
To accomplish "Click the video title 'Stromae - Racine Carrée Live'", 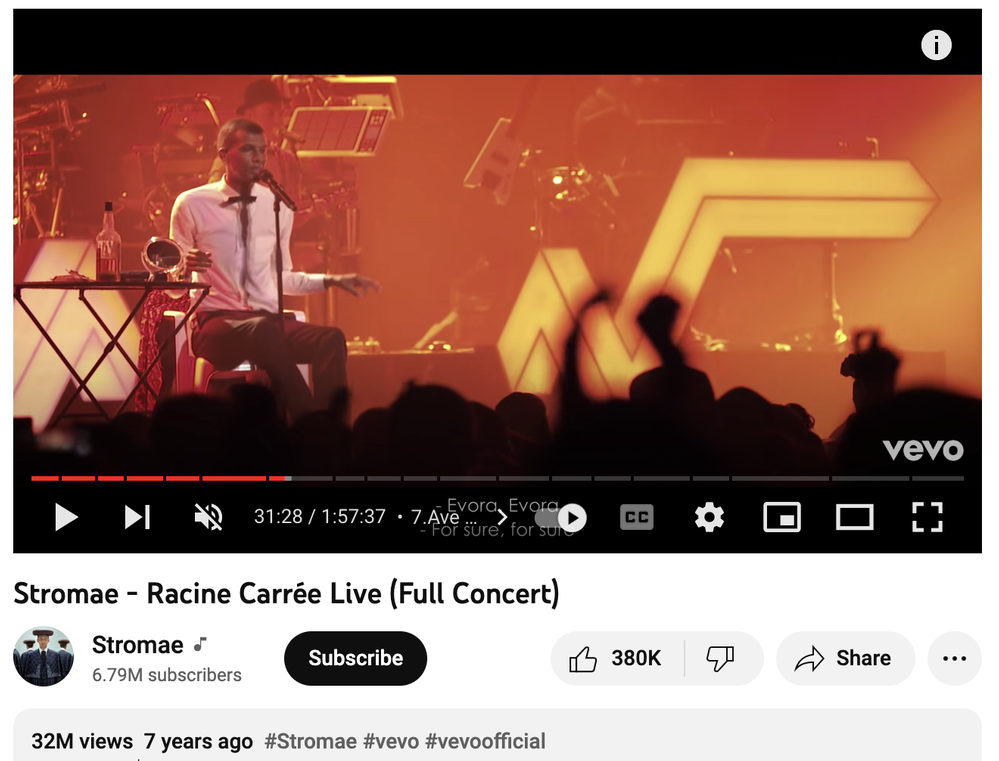I will [x=286, y=594].
